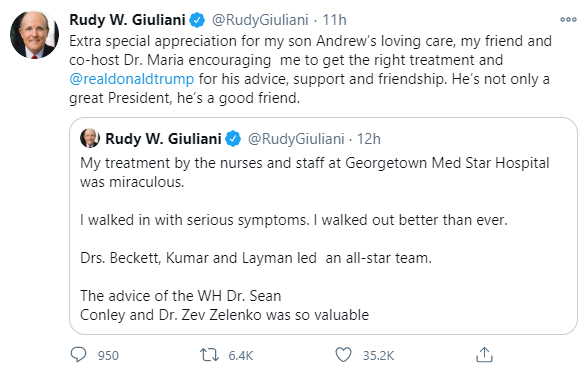Open Rudy Giuliani's large profile picture
Image resolution: width=586 pixels, height=374 pixels.
[34, 35]
